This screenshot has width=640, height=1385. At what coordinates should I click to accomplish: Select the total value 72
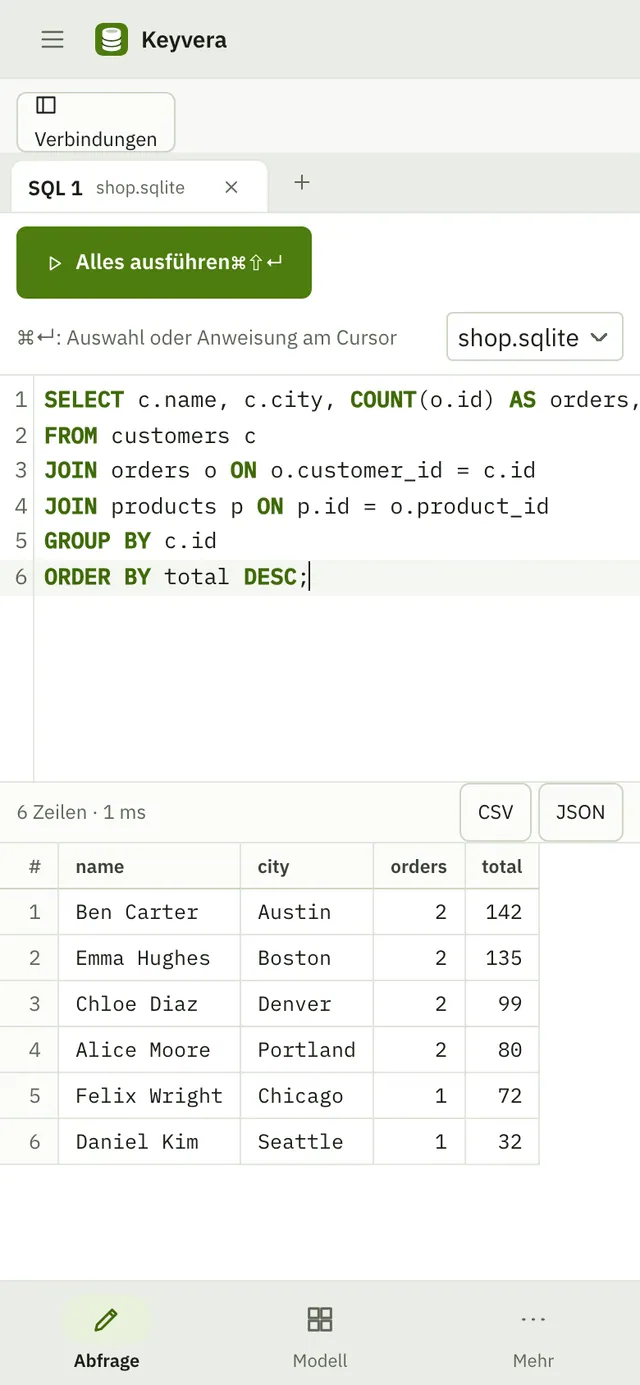[502, 1096]
